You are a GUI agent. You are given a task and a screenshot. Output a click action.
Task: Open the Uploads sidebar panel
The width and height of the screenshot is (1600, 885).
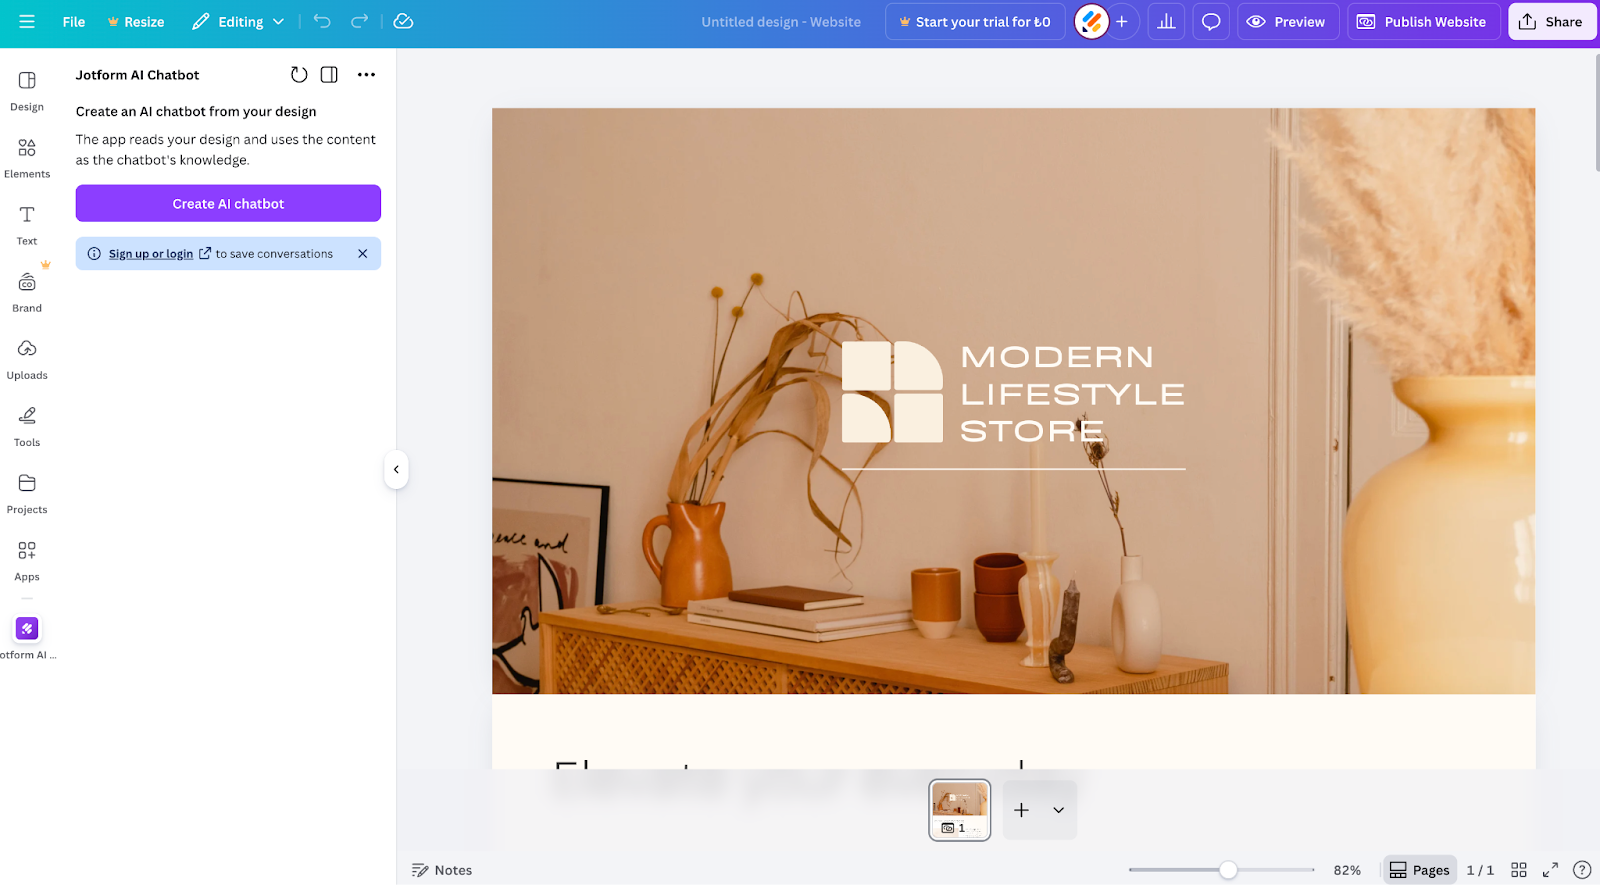coord(27,359)
